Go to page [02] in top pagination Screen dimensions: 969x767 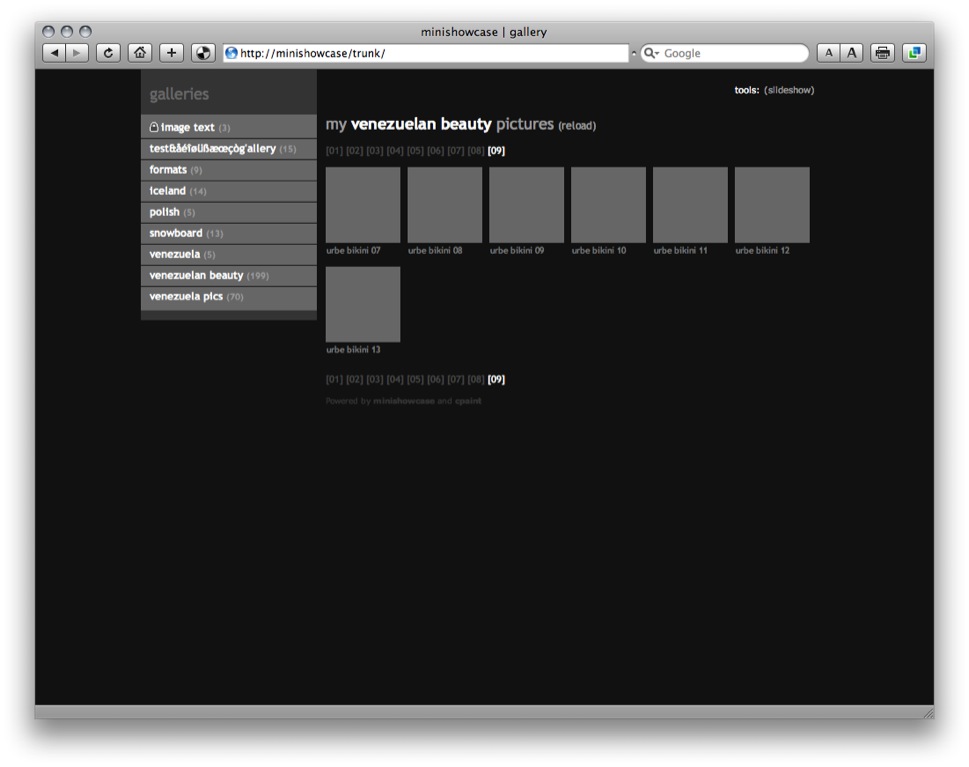point(355,150)
